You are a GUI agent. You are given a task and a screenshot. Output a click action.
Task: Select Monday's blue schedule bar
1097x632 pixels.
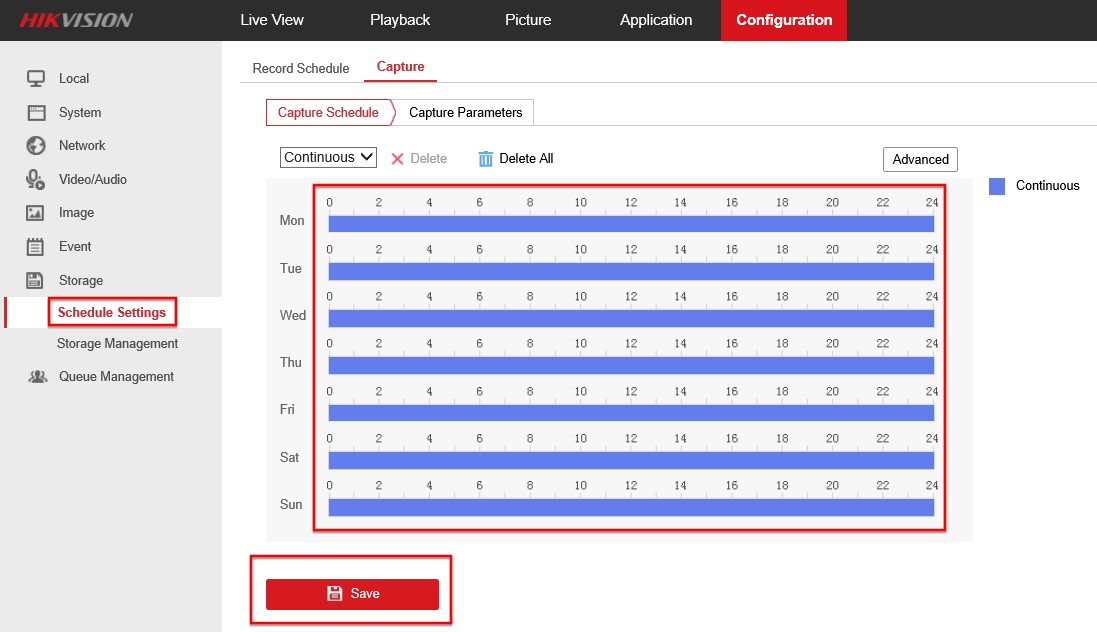pyautogui.click(x=630, y=224)
